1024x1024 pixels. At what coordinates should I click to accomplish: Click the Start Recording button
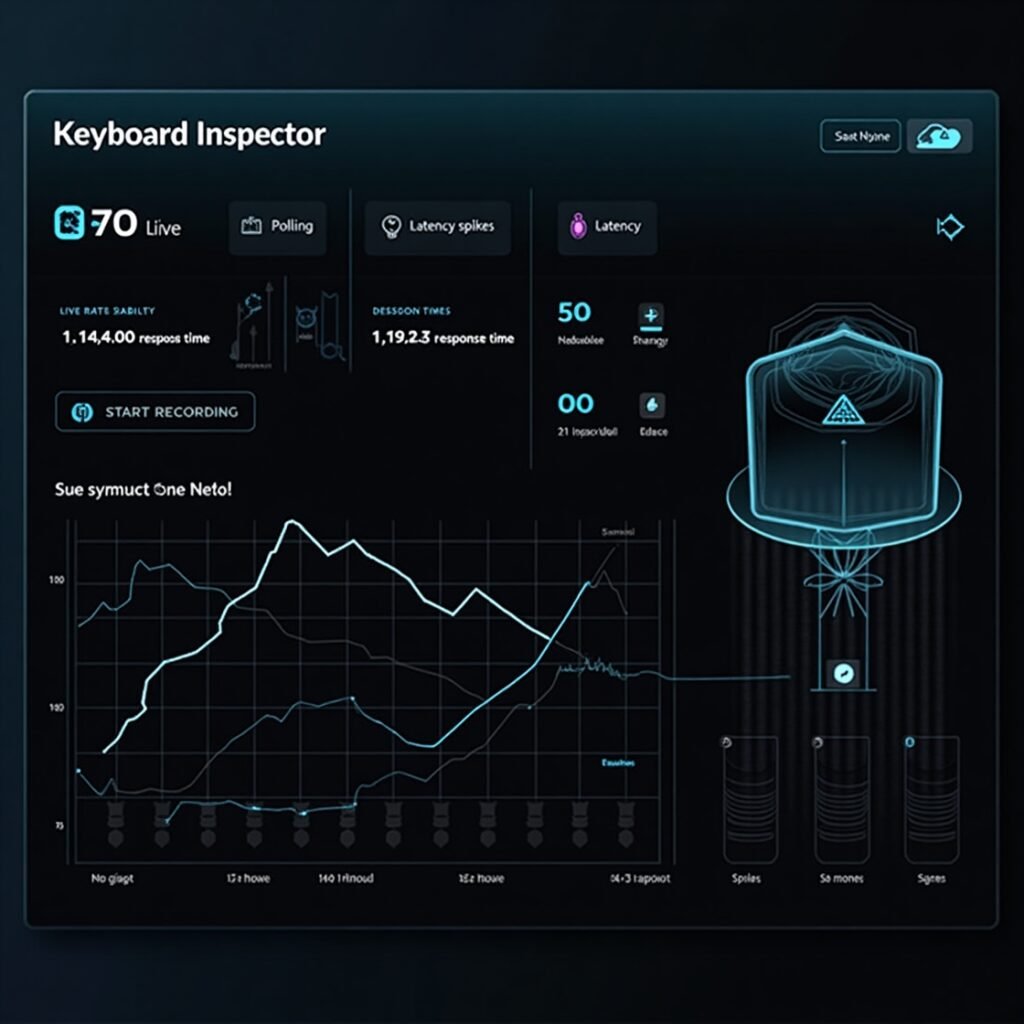tap(154, 412)
